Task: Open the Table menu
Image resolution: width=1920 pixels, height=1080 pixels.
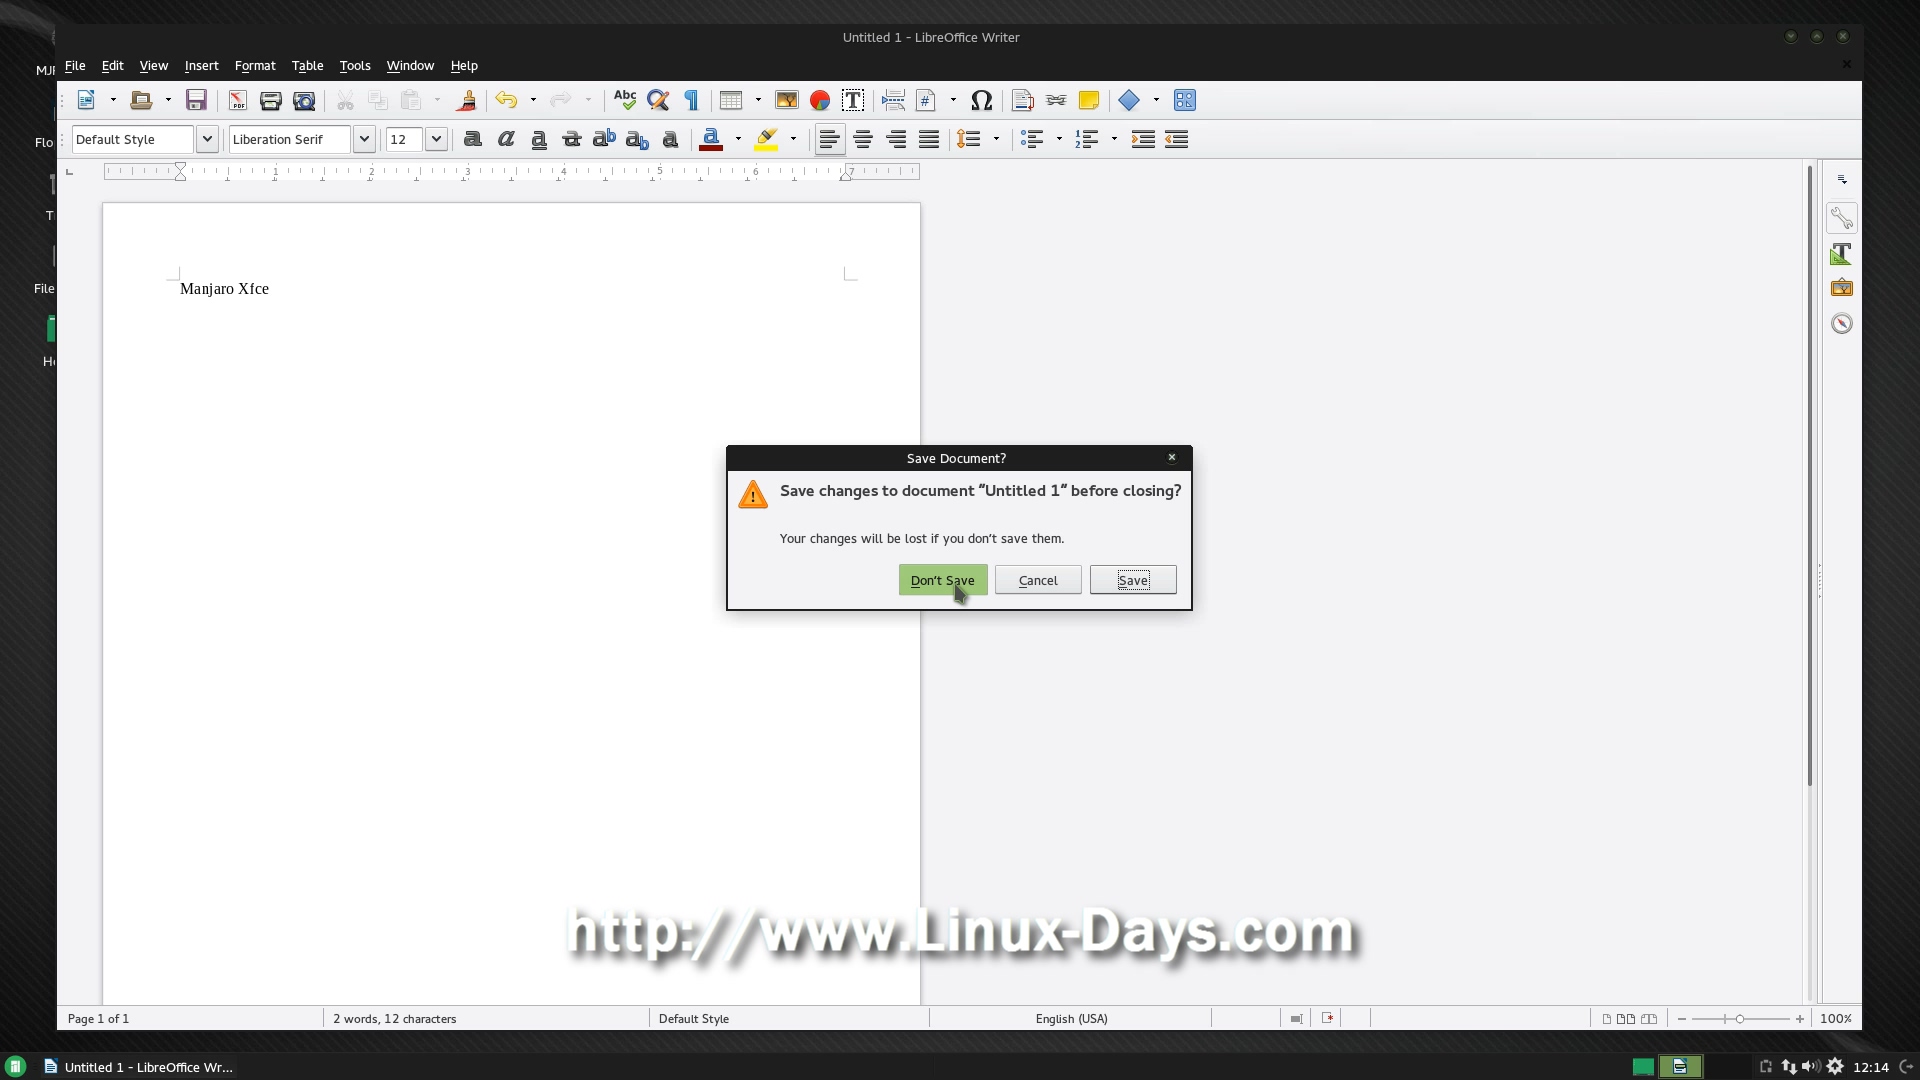Action: point(307,66)
